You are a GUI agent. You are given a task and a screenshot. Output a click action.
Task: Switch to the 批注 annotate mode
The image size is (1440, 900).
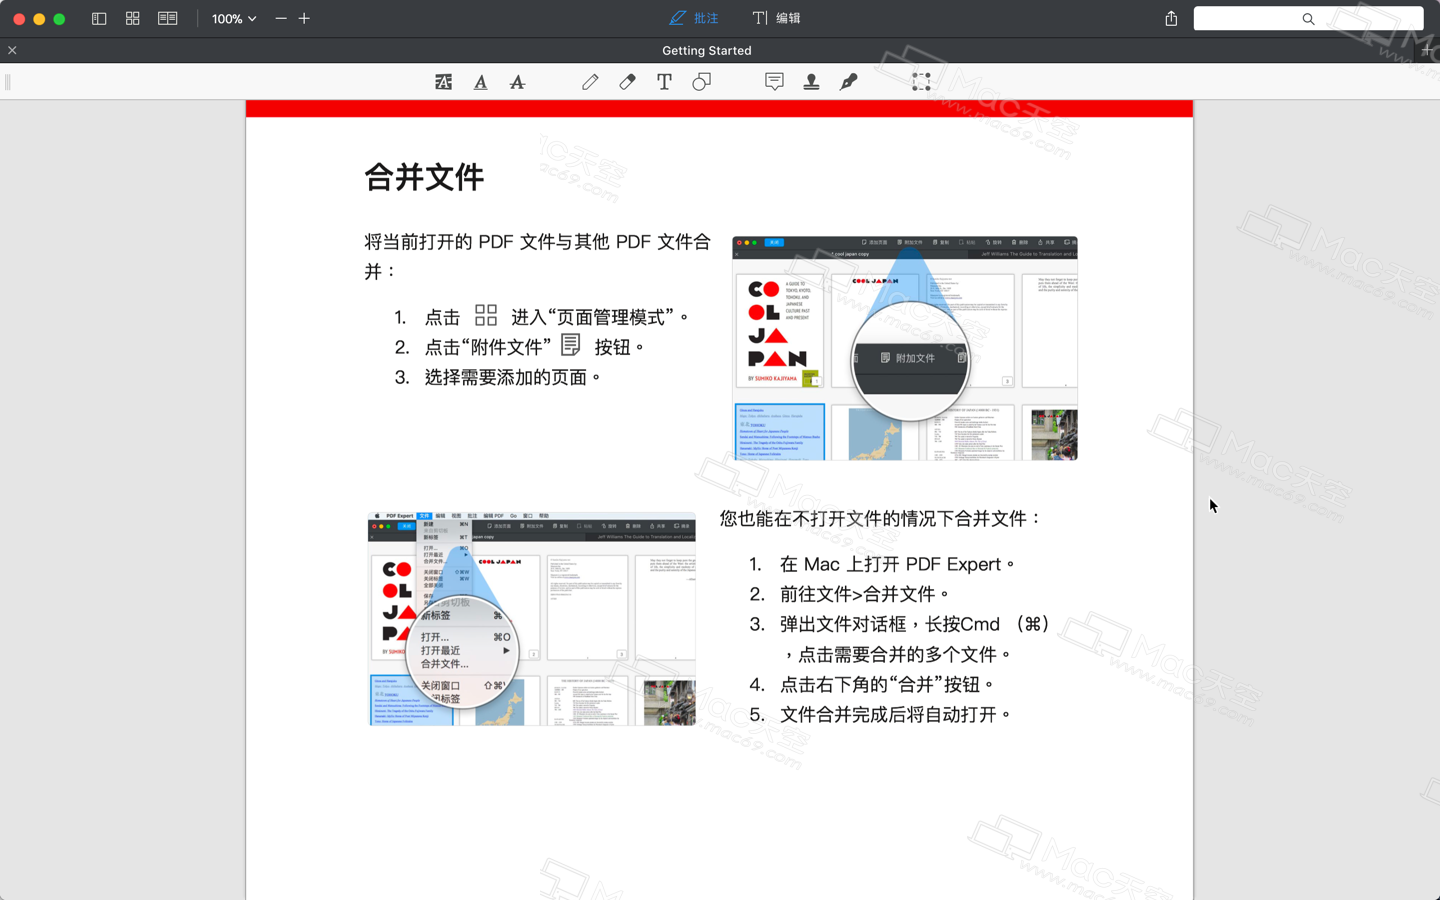694,18
